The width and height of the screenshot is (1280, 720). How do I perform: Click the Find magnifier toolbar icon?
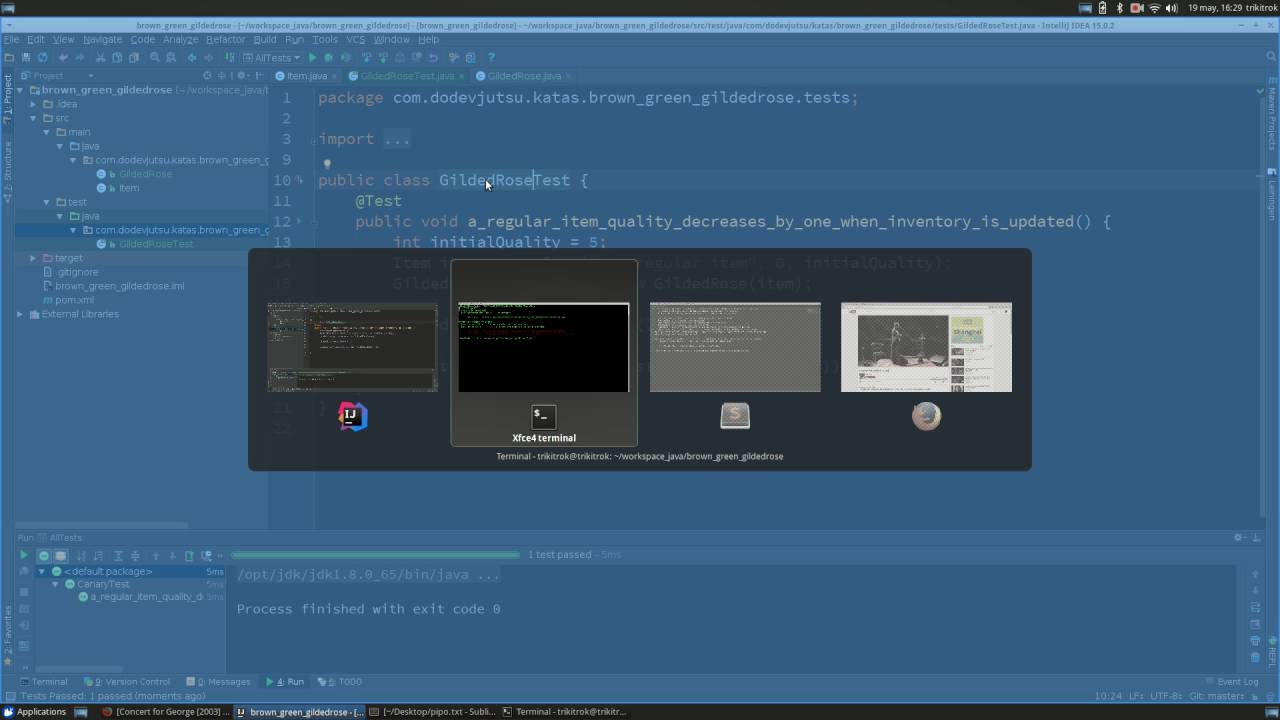tap(154, 58)
